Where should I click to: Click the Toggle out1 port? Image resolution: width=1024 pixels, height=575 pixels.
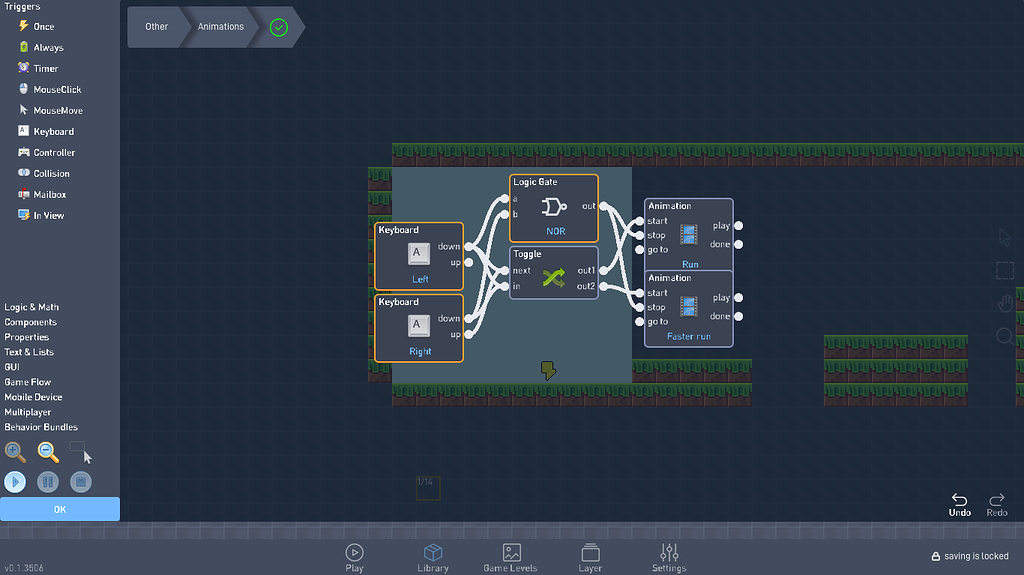(x=603, y=271)
